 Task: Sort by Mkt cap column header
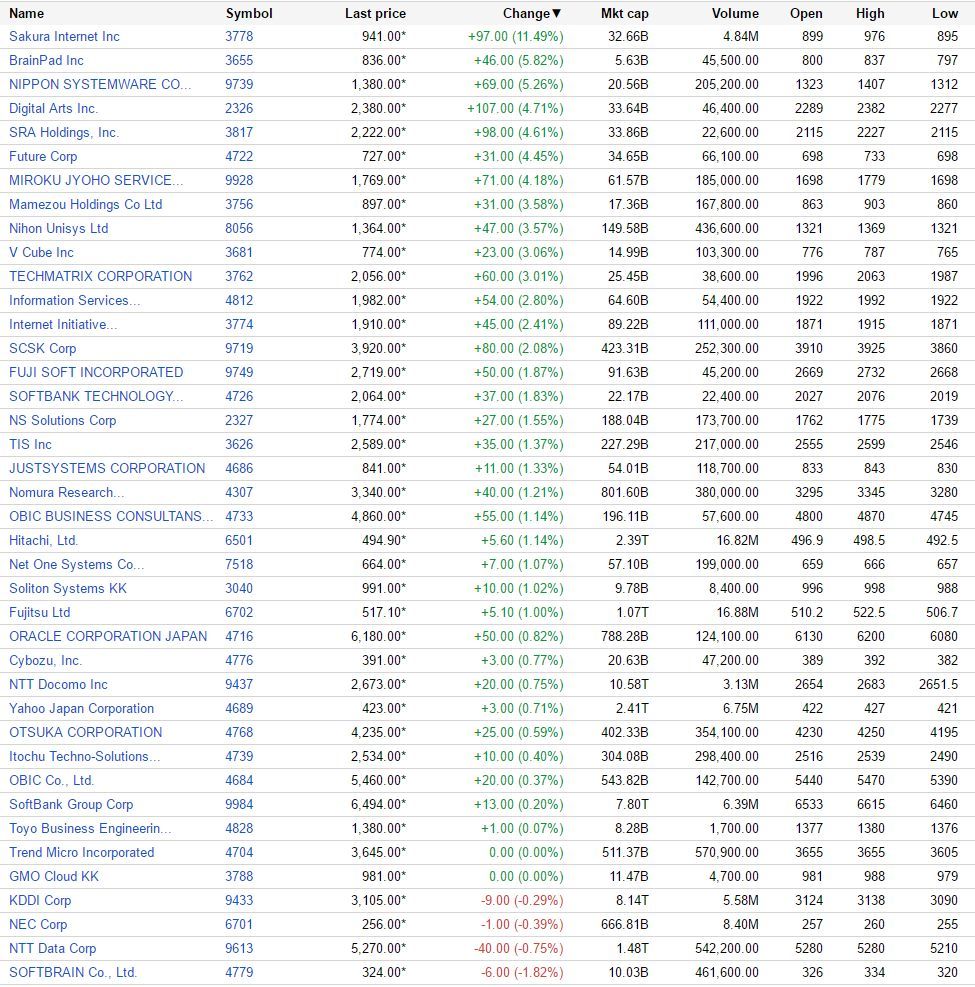click(624, 13)
